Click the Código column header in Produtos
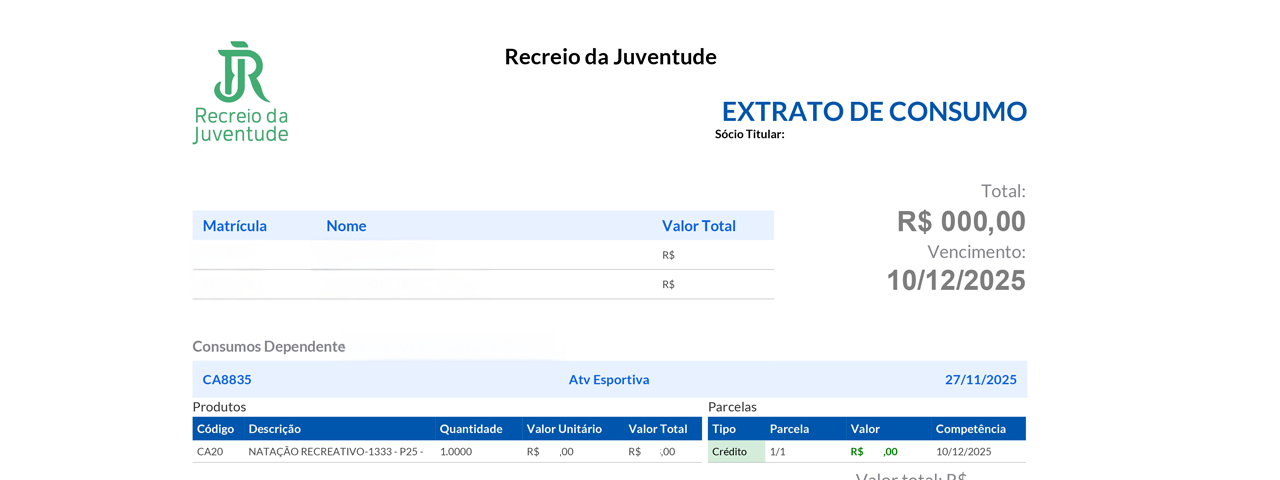 (x=215, y=429)
